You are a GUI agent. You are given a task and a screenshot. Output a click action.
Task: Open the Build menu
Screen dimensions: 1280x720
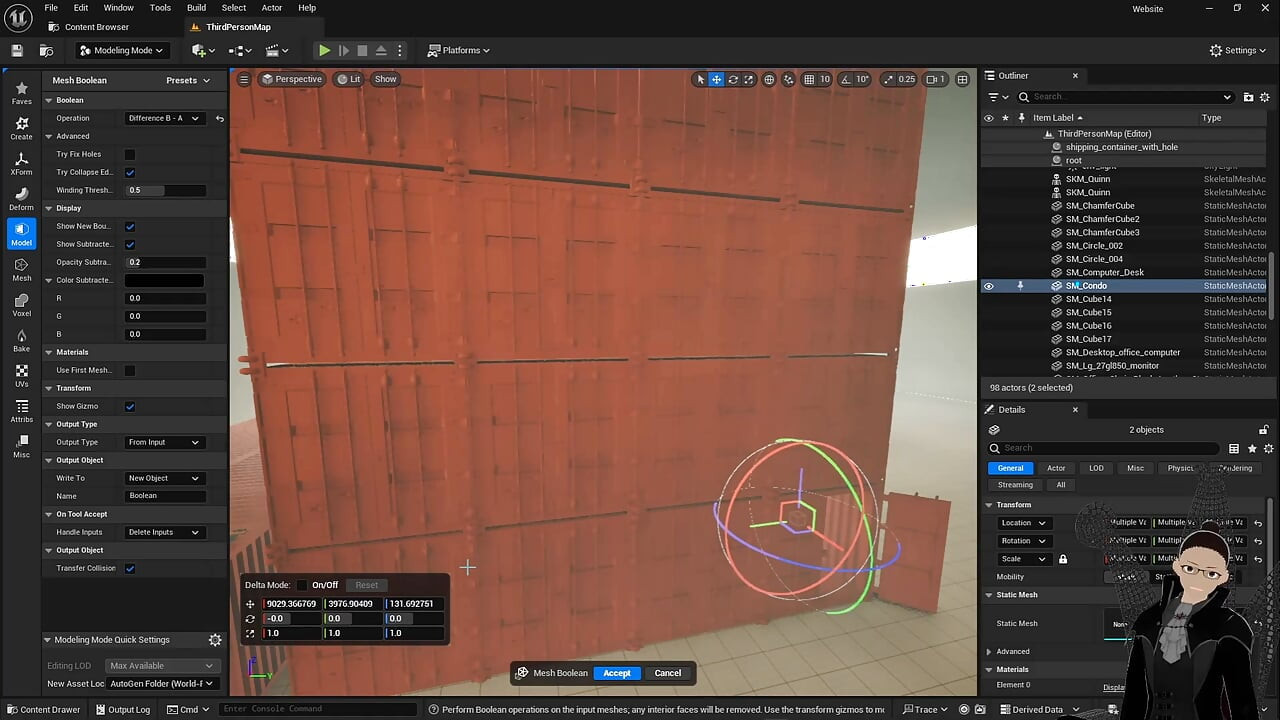196,8
